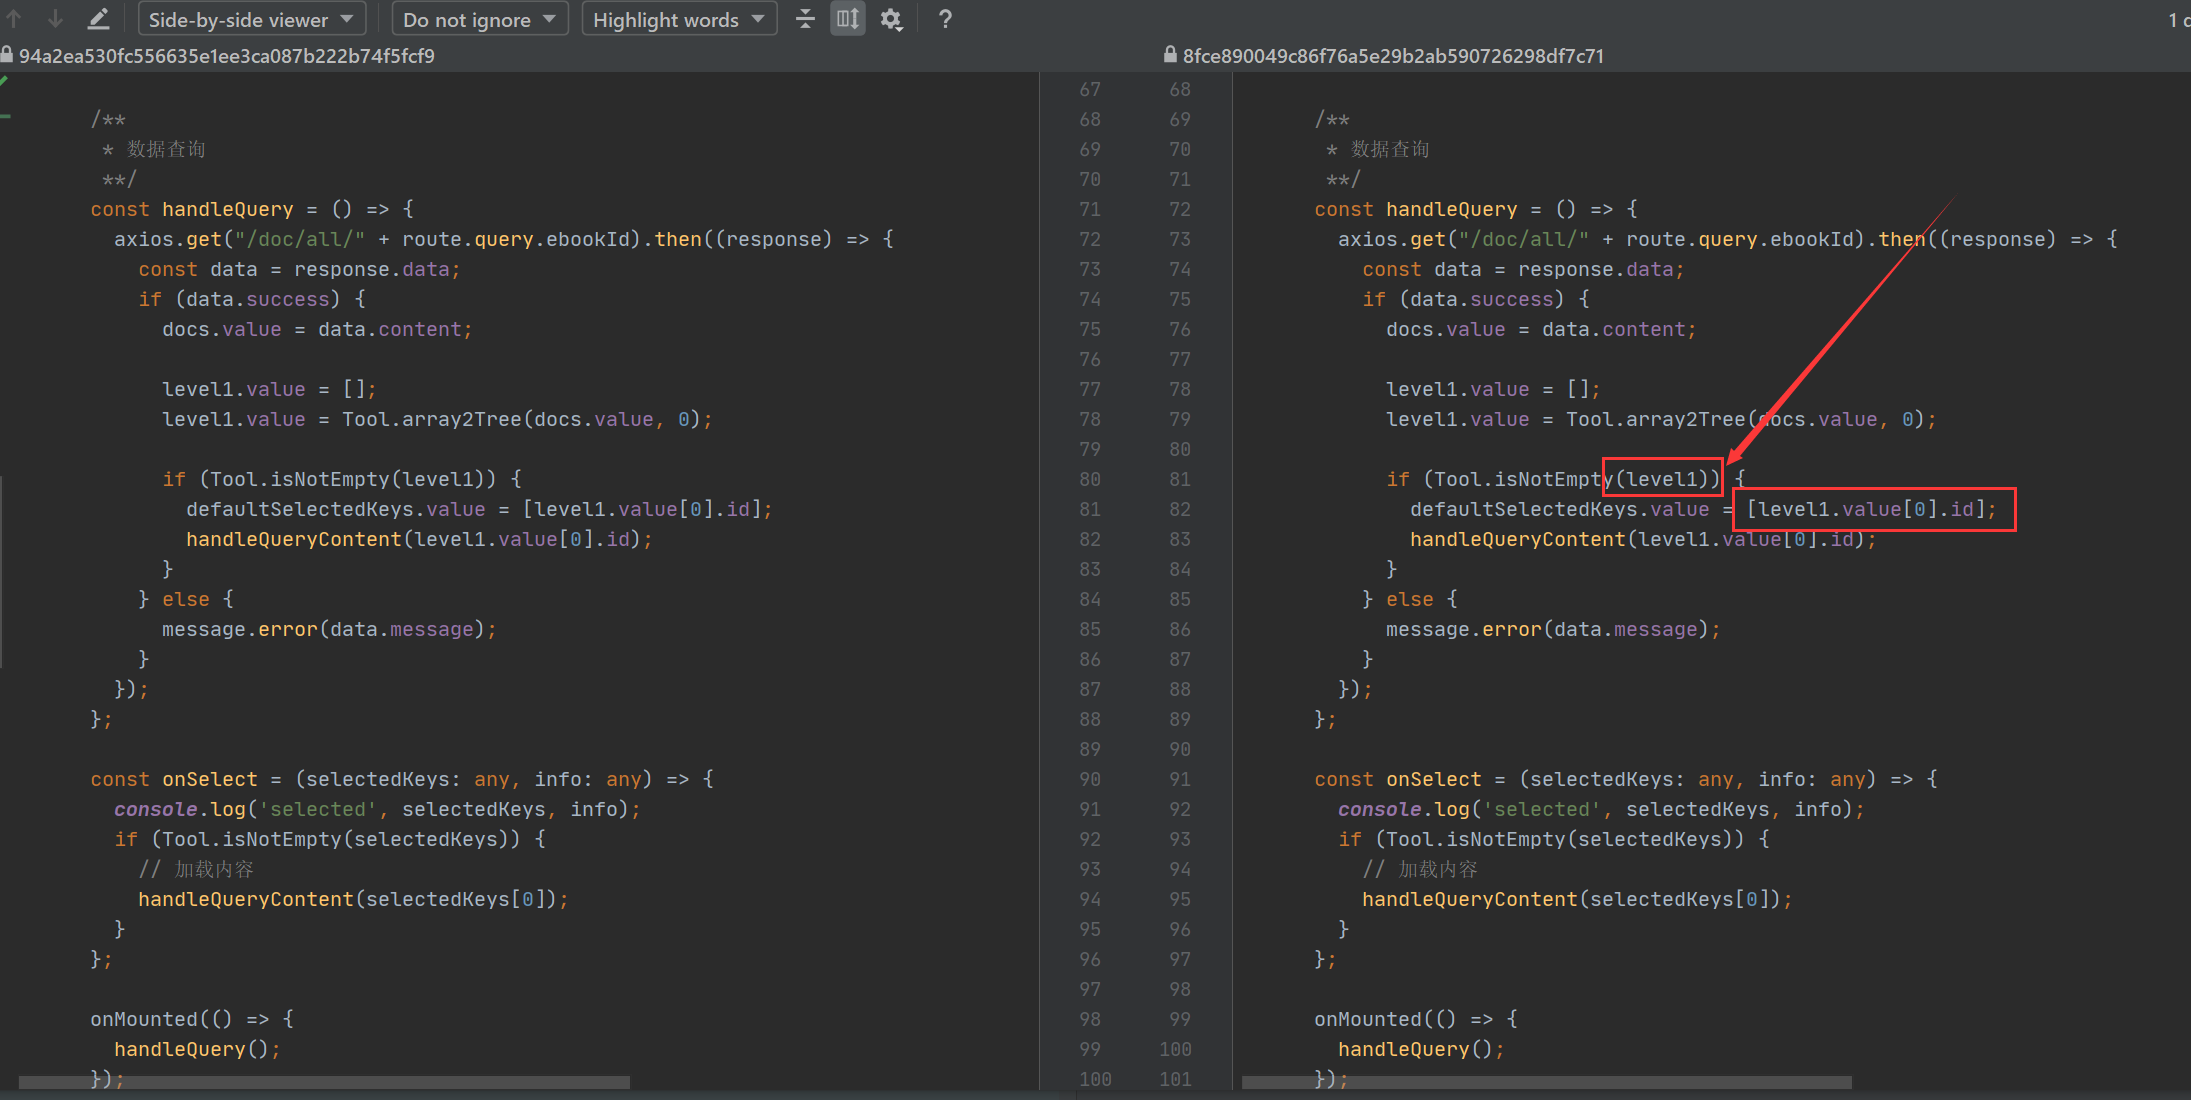Open diff settings gear menu
This screenshot has height=1100, width=2191.
(891, 19)
